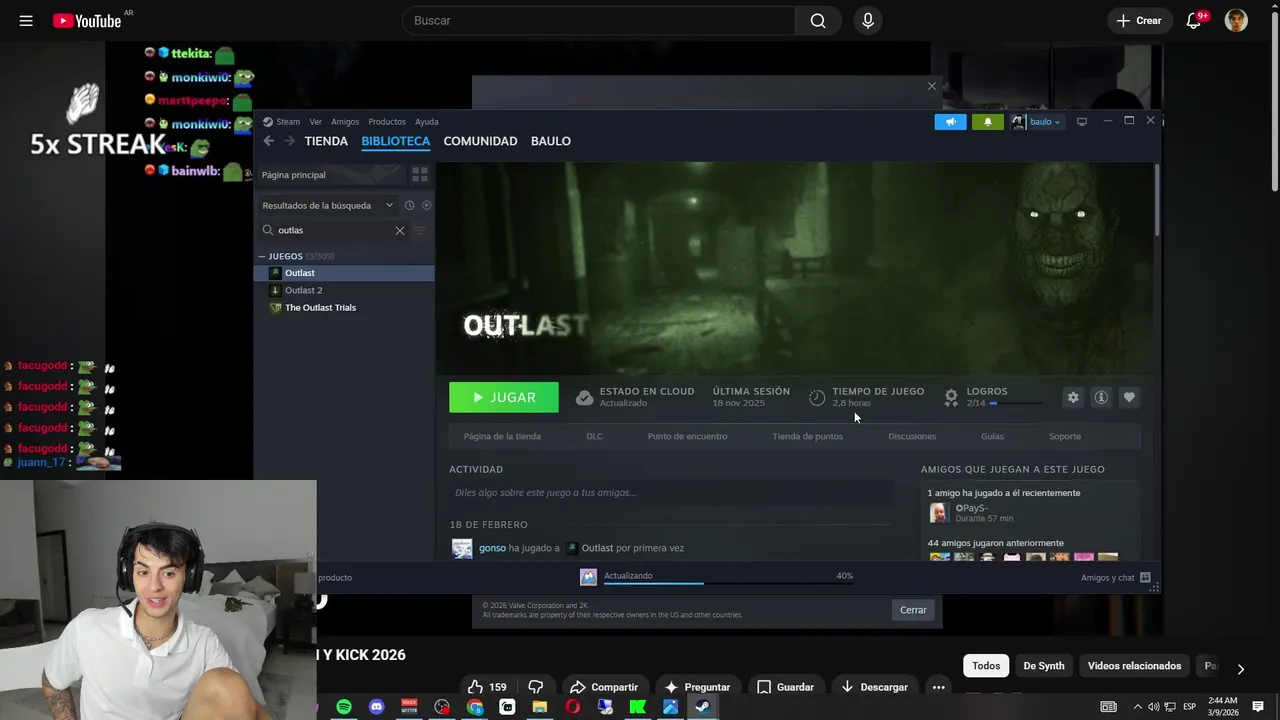Open Opera from the taskbar
1280x720 pixels.
(572, 707)
